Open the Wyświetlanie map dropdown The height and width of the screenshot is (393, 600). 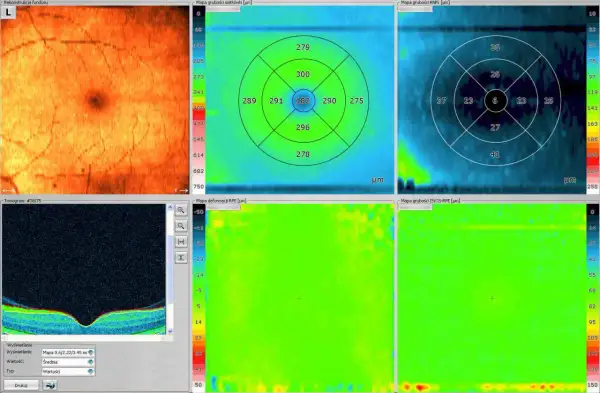point(68,352)
